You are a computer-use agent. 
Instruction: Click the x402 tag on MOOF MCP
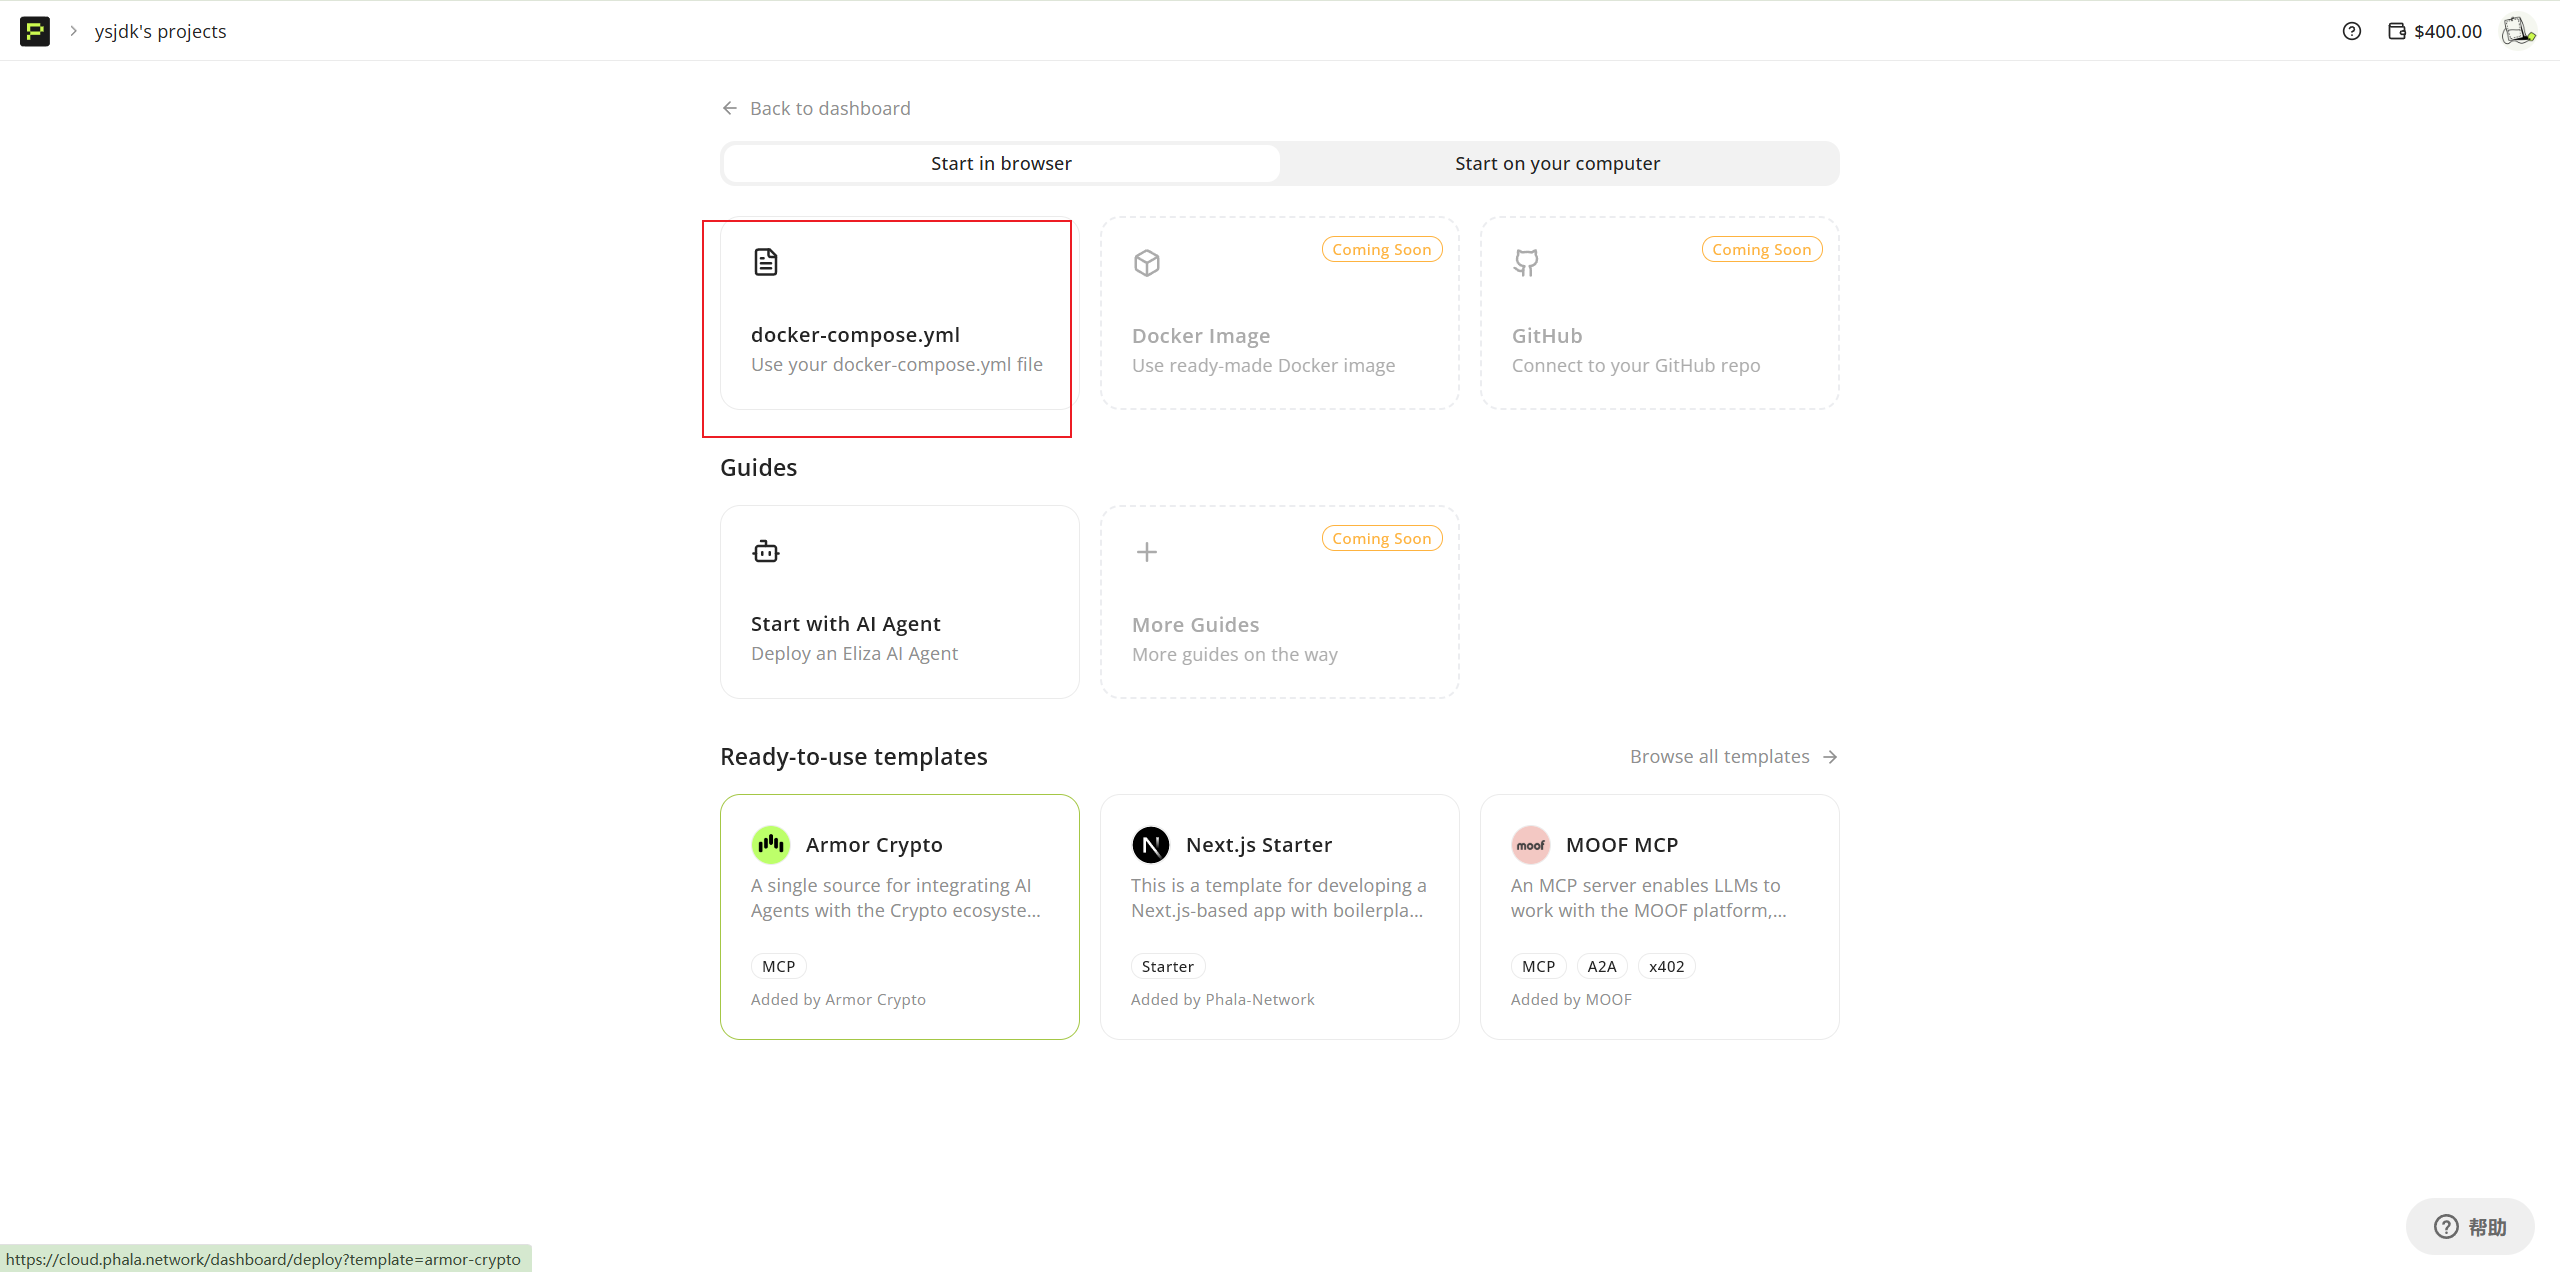(1667, 966)
